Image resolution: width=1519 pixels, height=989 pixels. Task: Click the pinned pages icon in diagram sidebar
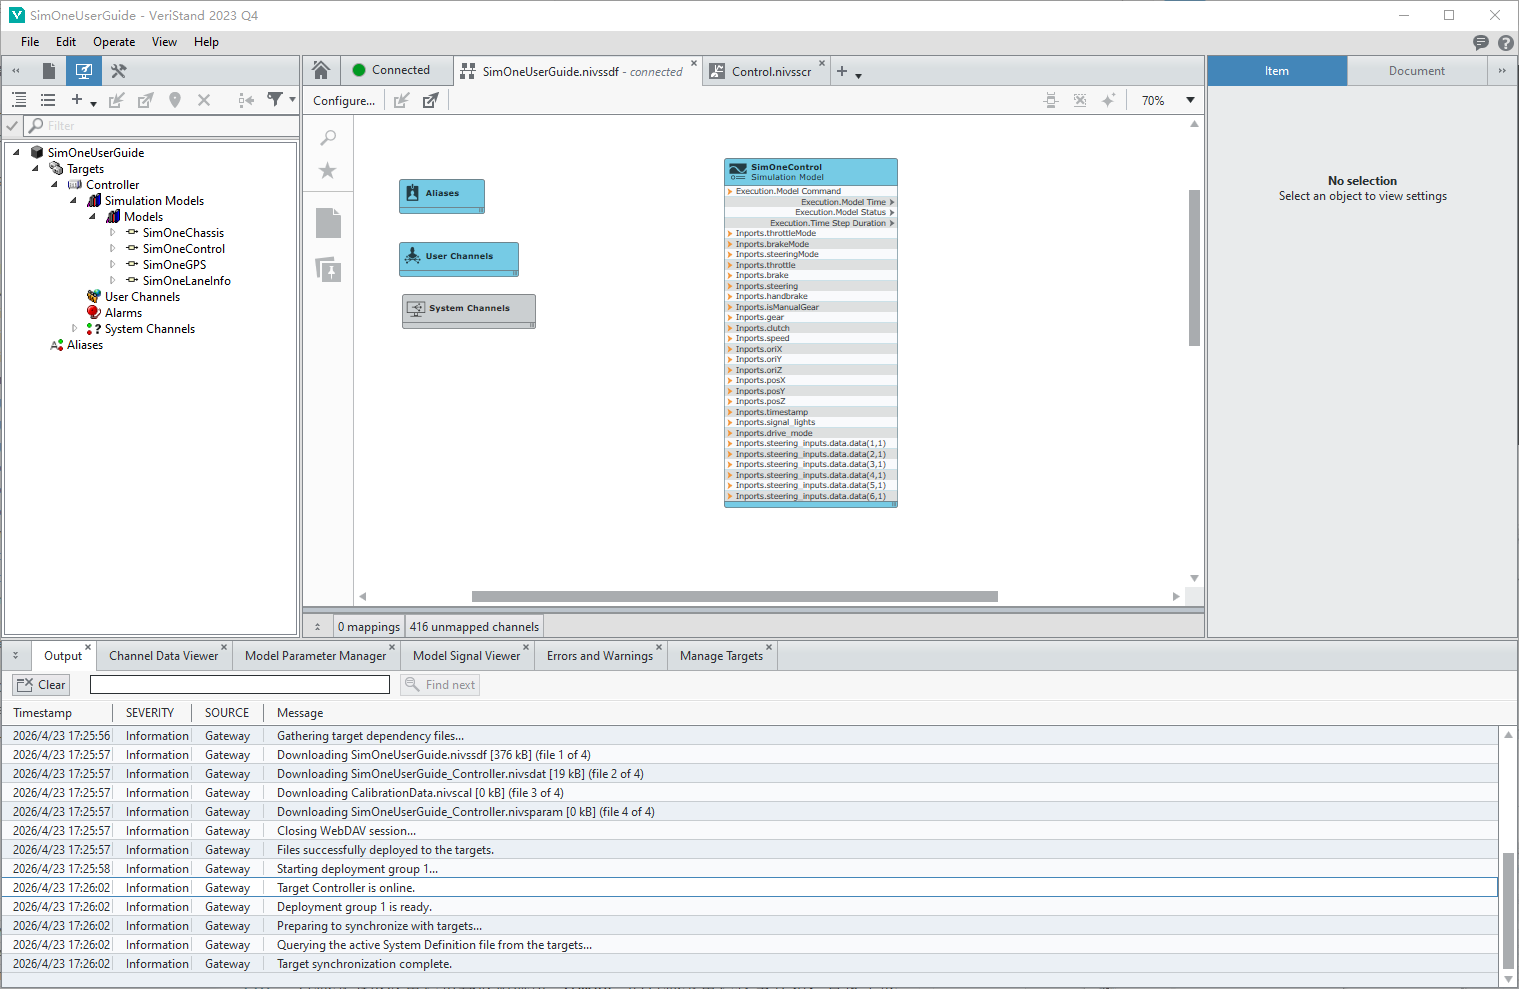pyautogui.click(x=328, y=270)
